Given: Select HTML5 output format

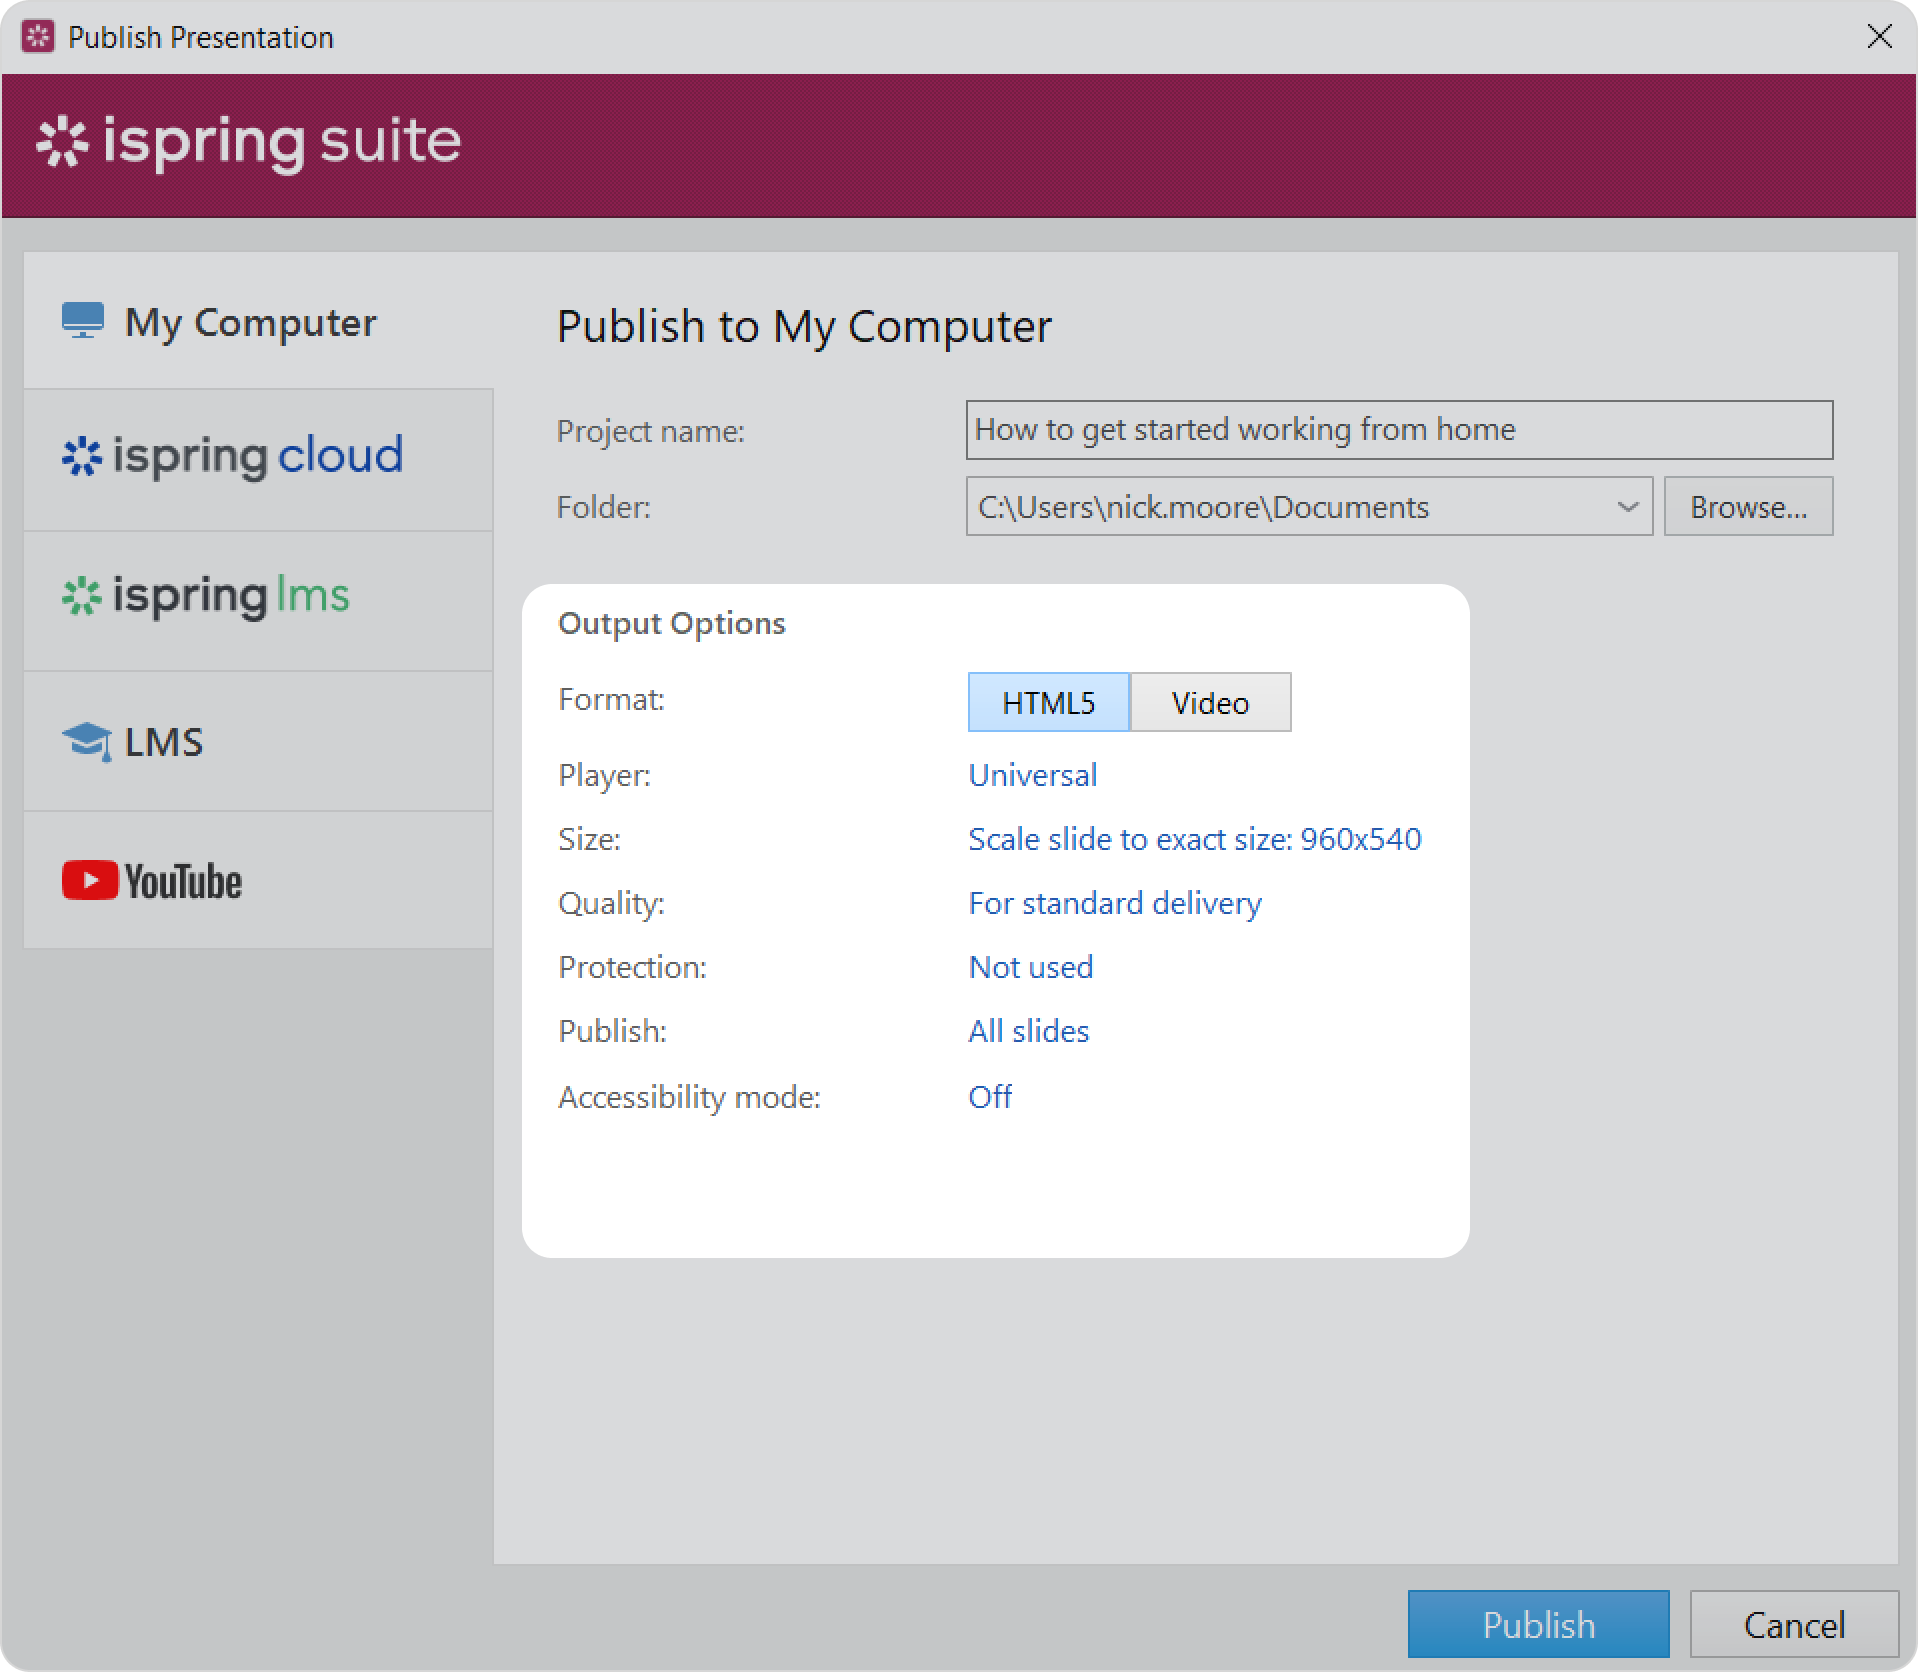Looking at the screenshot, I should point(1048,702).
